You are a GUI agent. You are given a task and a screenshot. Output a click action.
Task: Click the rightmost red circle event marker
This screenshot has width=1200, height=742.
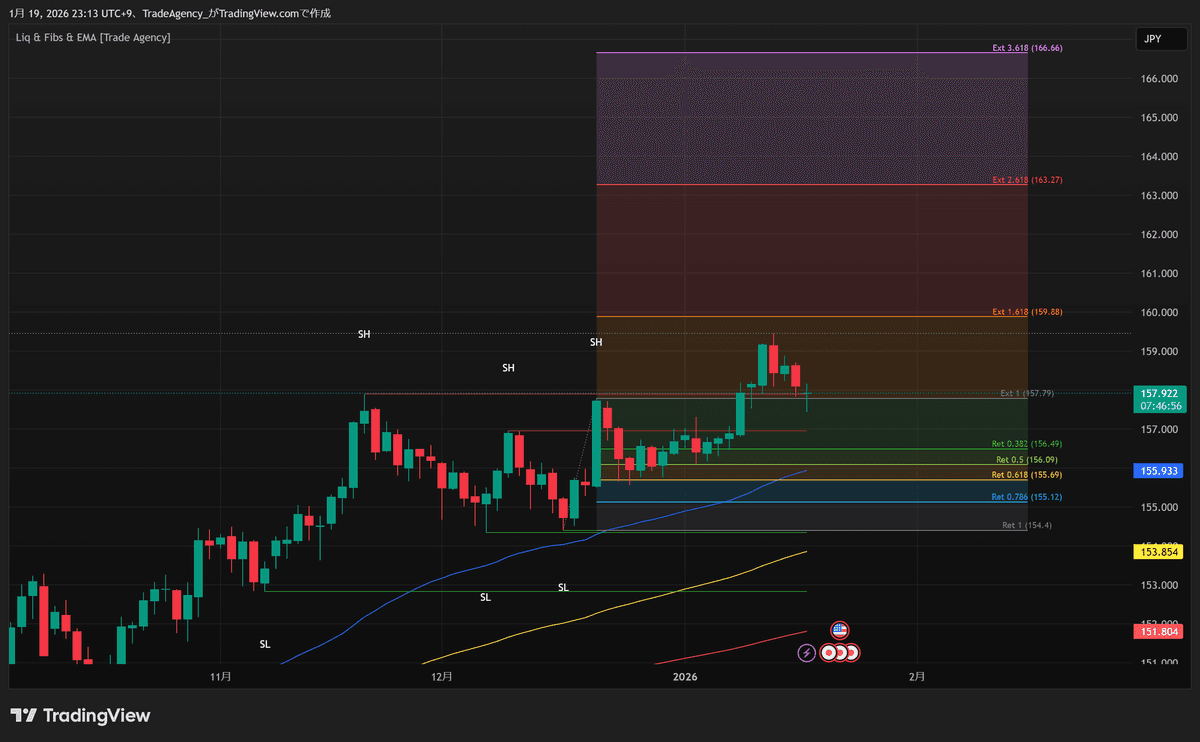(852, 653)
